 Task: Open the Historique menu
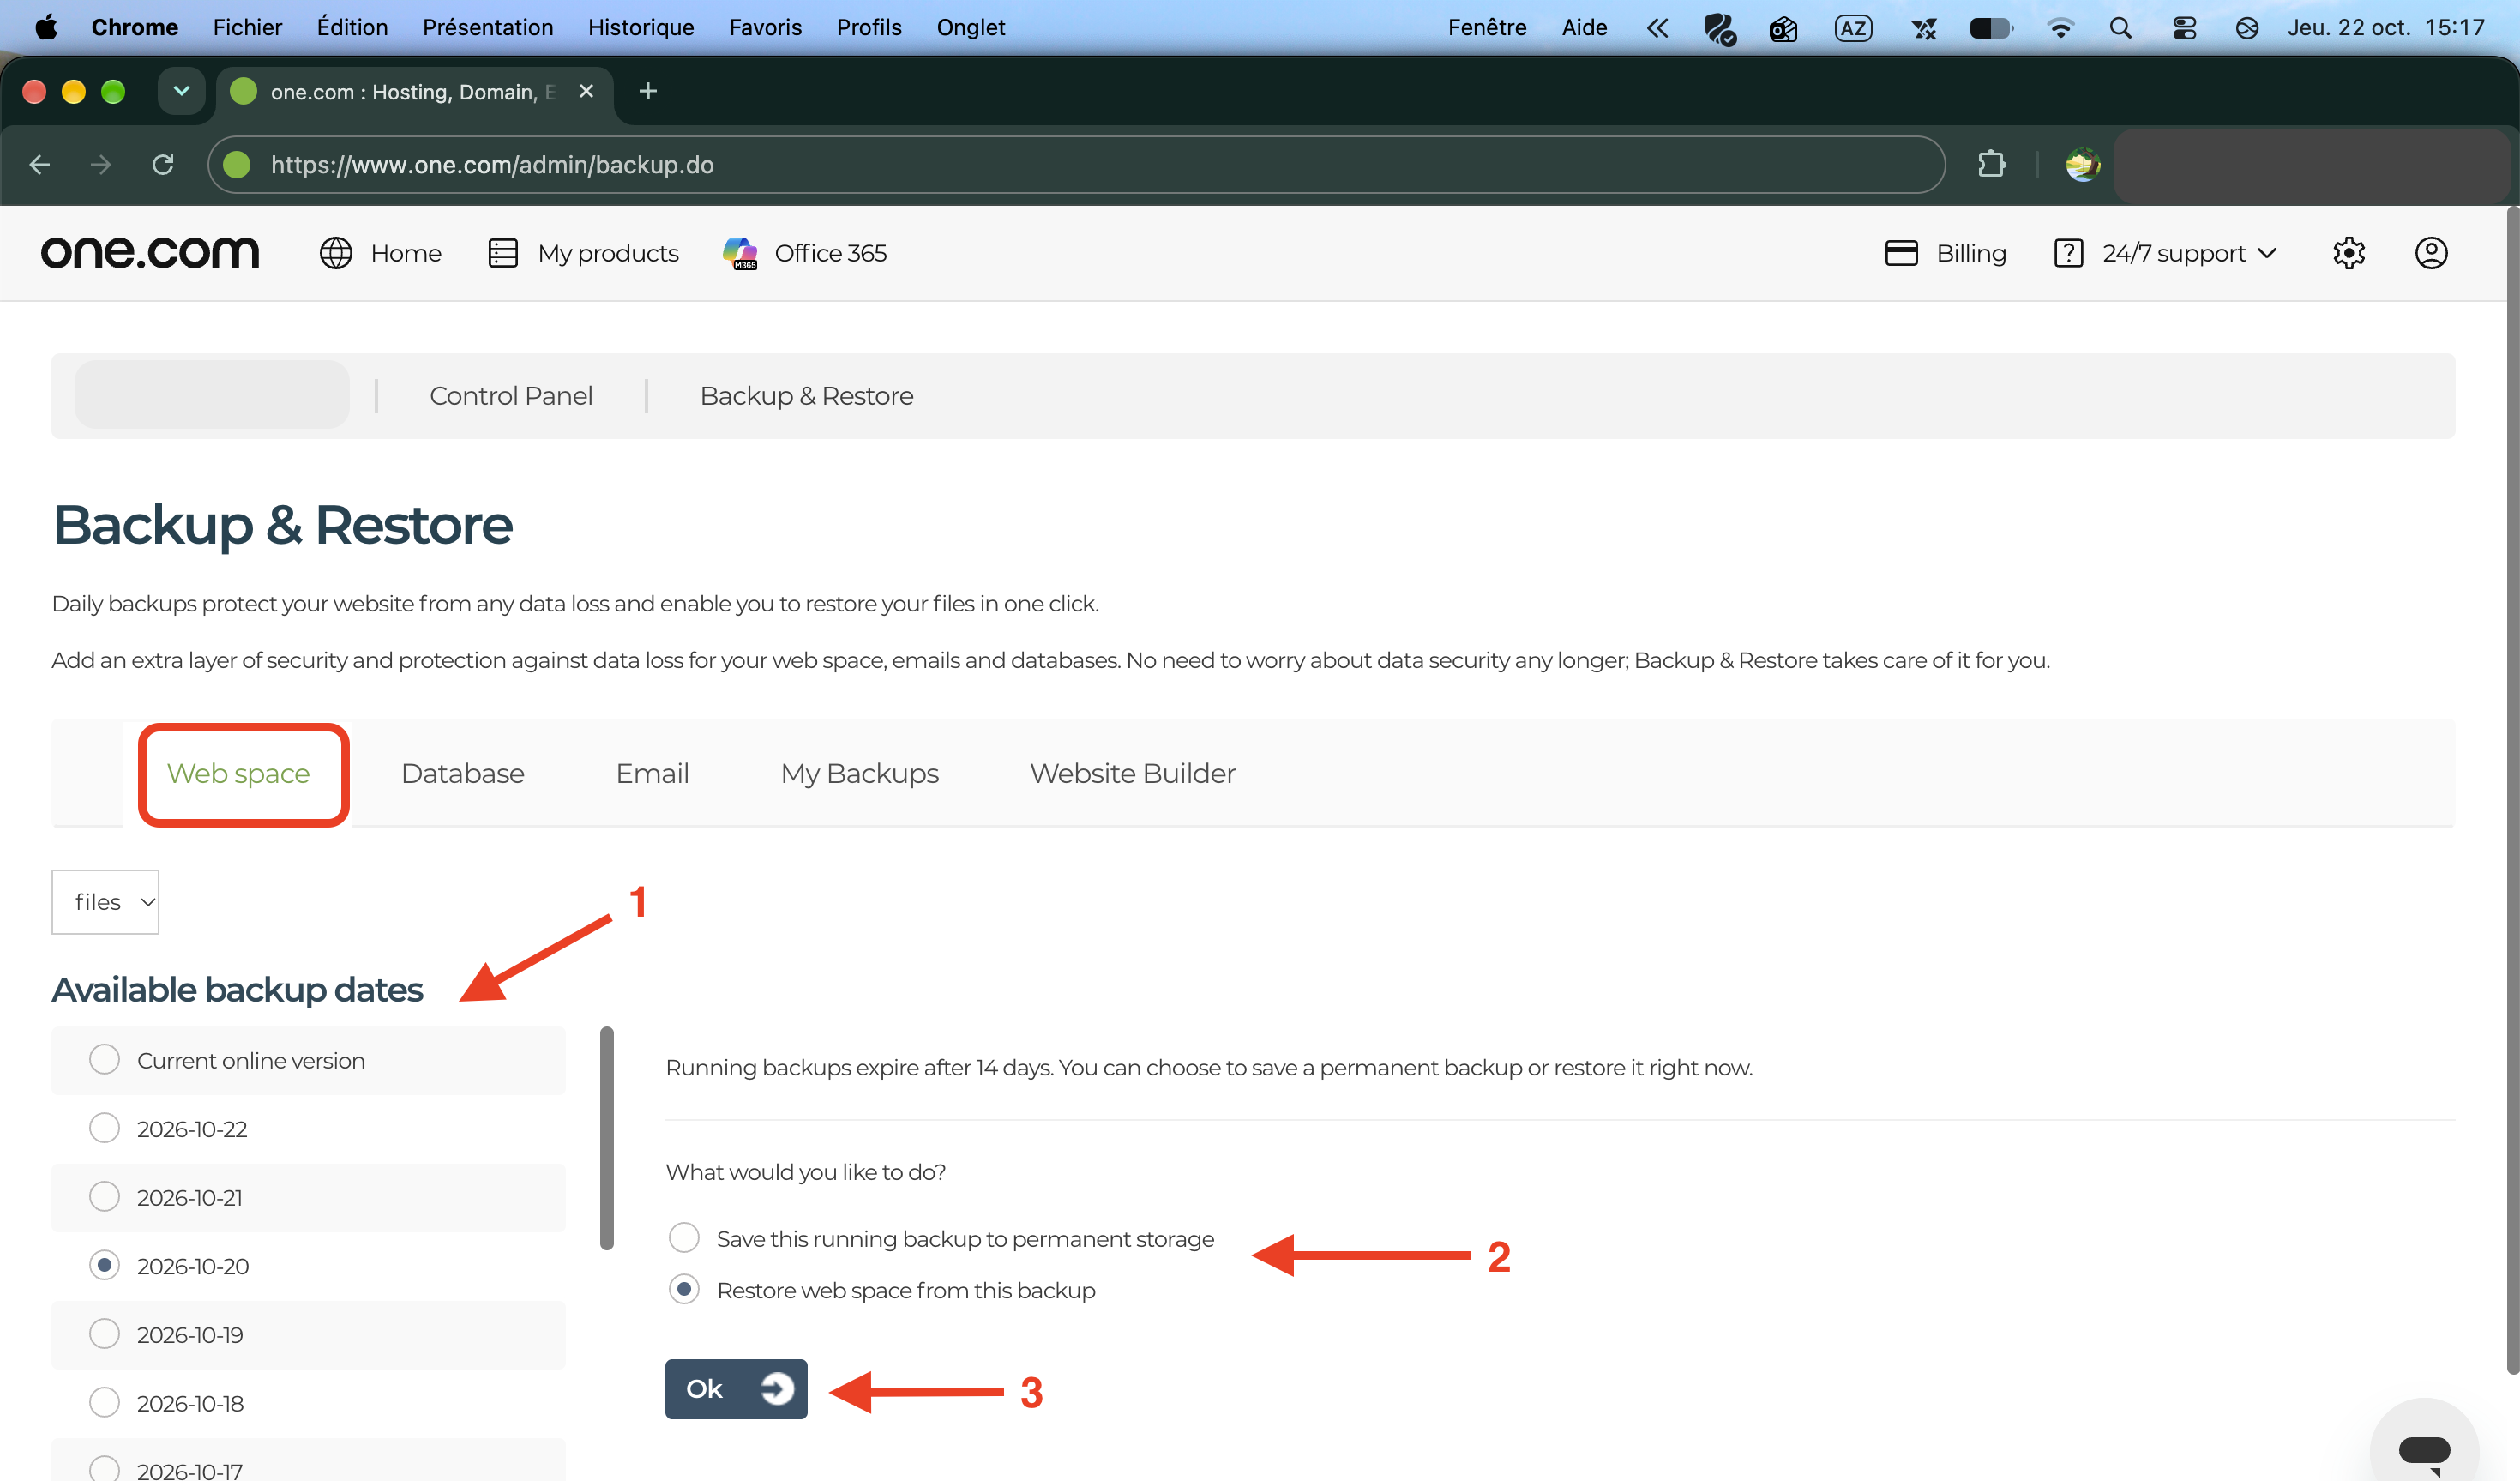click(641, 27)
